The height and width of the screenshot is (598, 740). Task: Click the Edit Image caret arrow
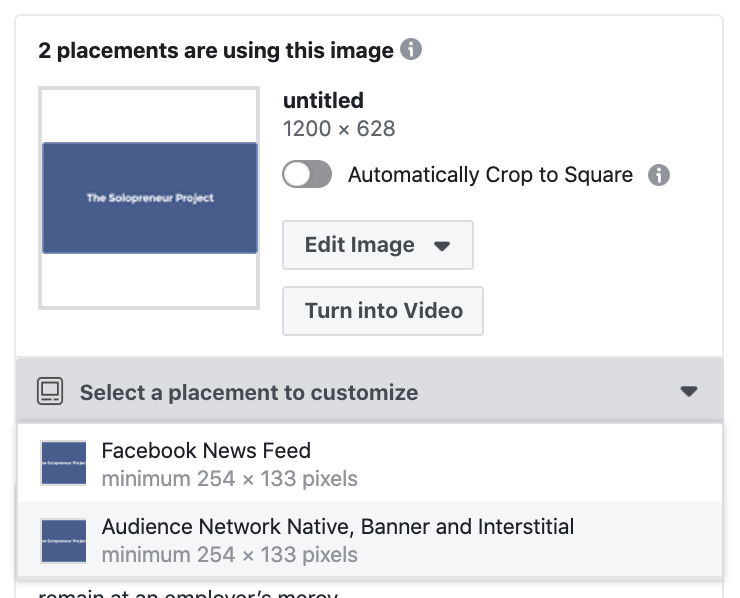(x=442, y=246)
